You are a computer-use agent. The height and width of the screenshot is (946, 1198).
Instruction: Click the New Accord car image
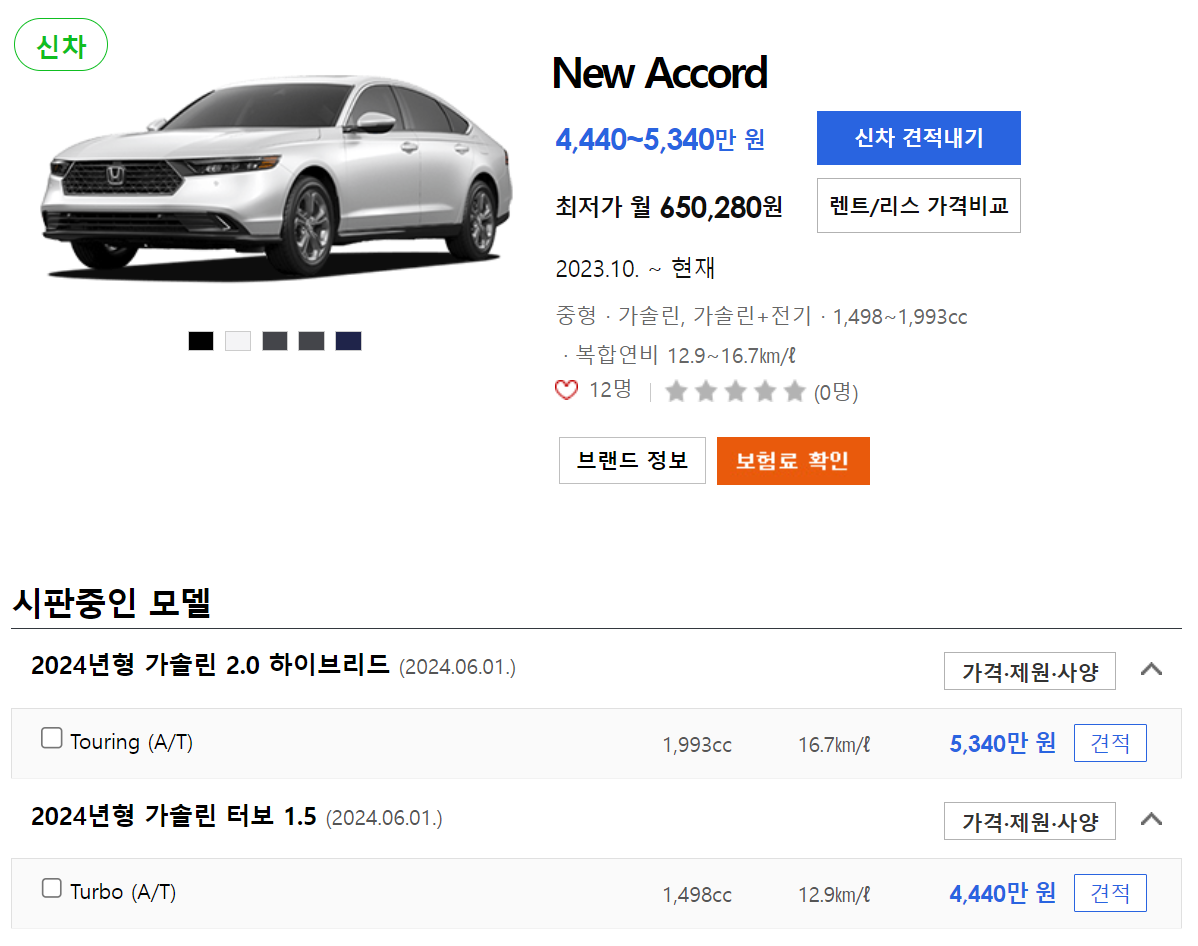[275, 177]
